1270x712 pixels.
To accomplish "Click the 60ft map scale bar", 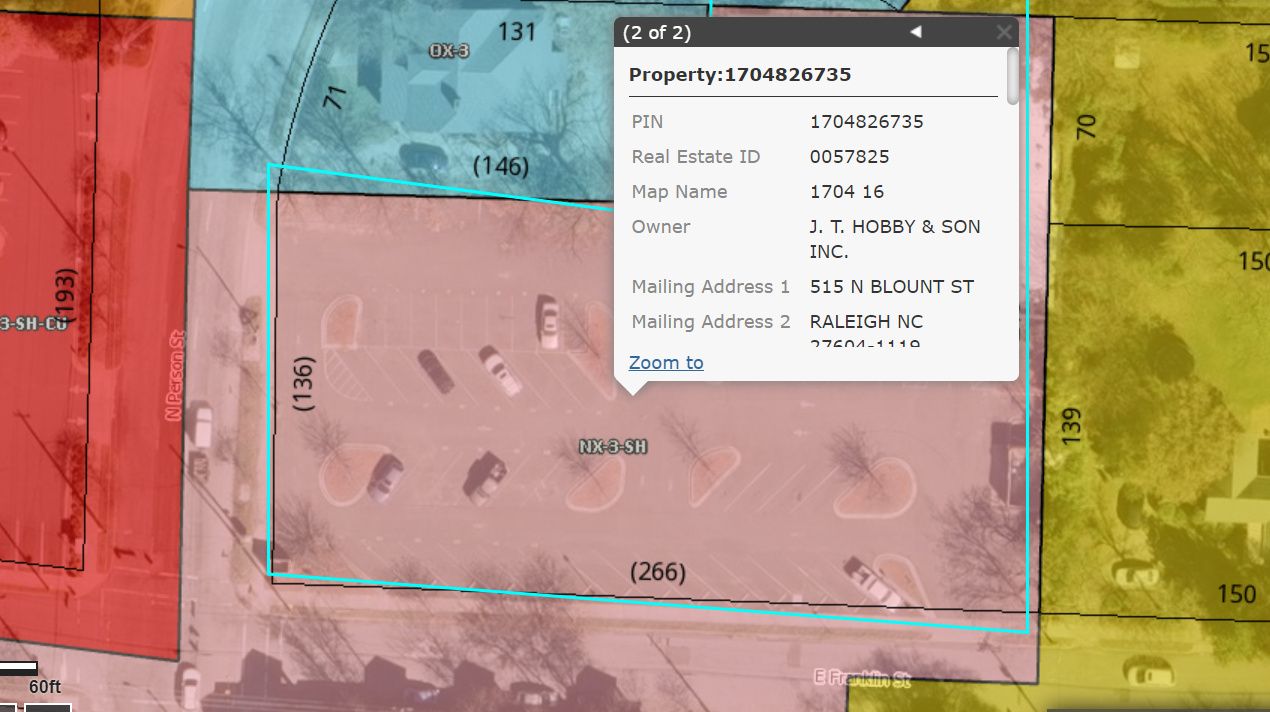I will [20, 668].
